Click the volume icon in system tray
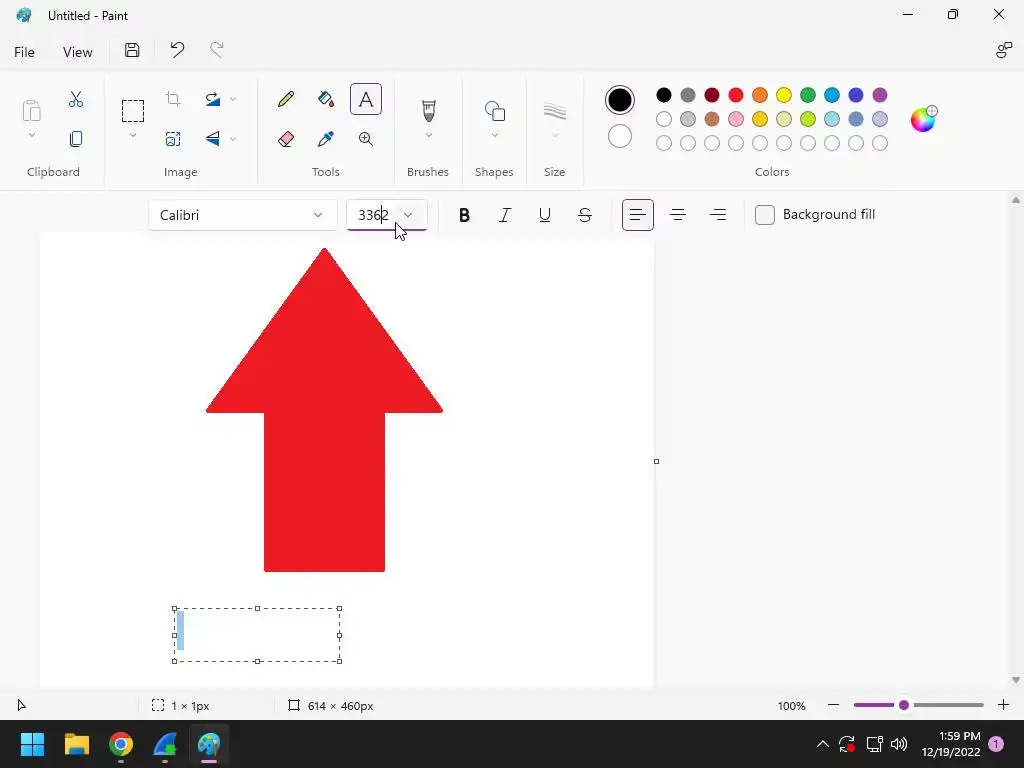The image size is (1024, 768). click(899, 744)
